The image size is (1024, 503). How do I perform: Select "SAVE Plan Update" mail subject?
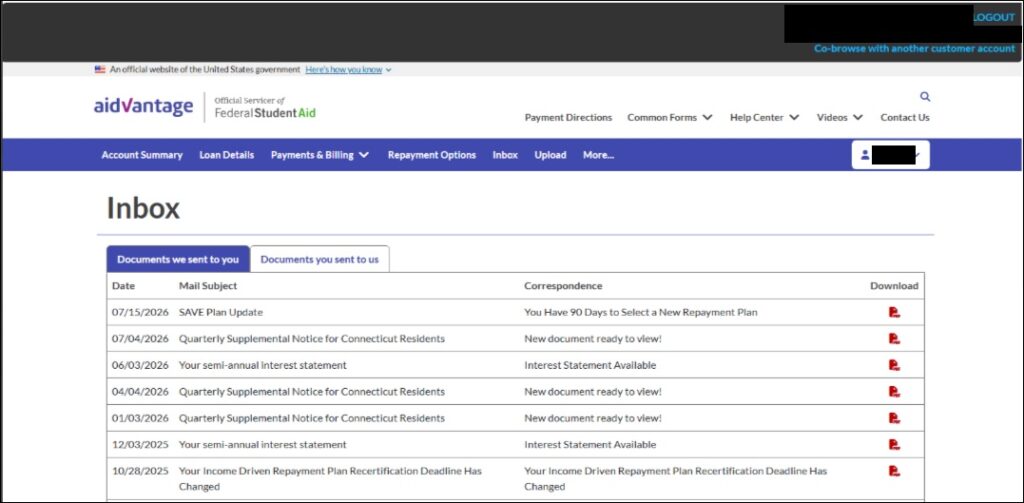tap(221, 312)
